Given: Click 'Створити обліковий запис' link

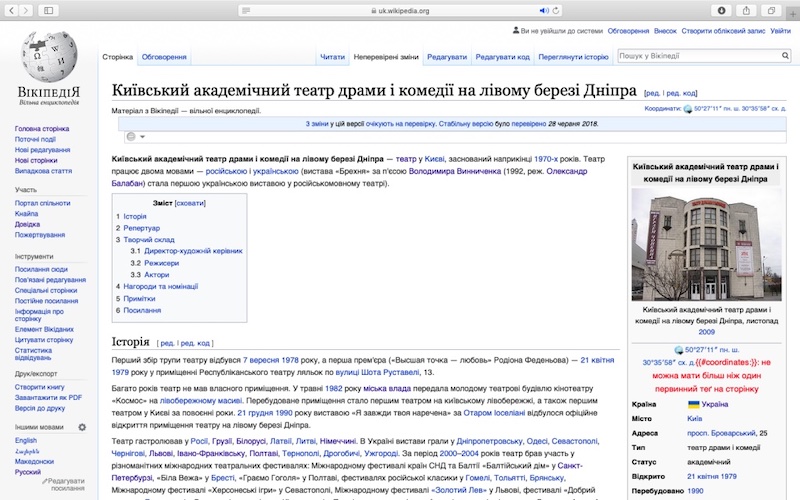Looking at the screenshot, I should [x=723, y=31].
